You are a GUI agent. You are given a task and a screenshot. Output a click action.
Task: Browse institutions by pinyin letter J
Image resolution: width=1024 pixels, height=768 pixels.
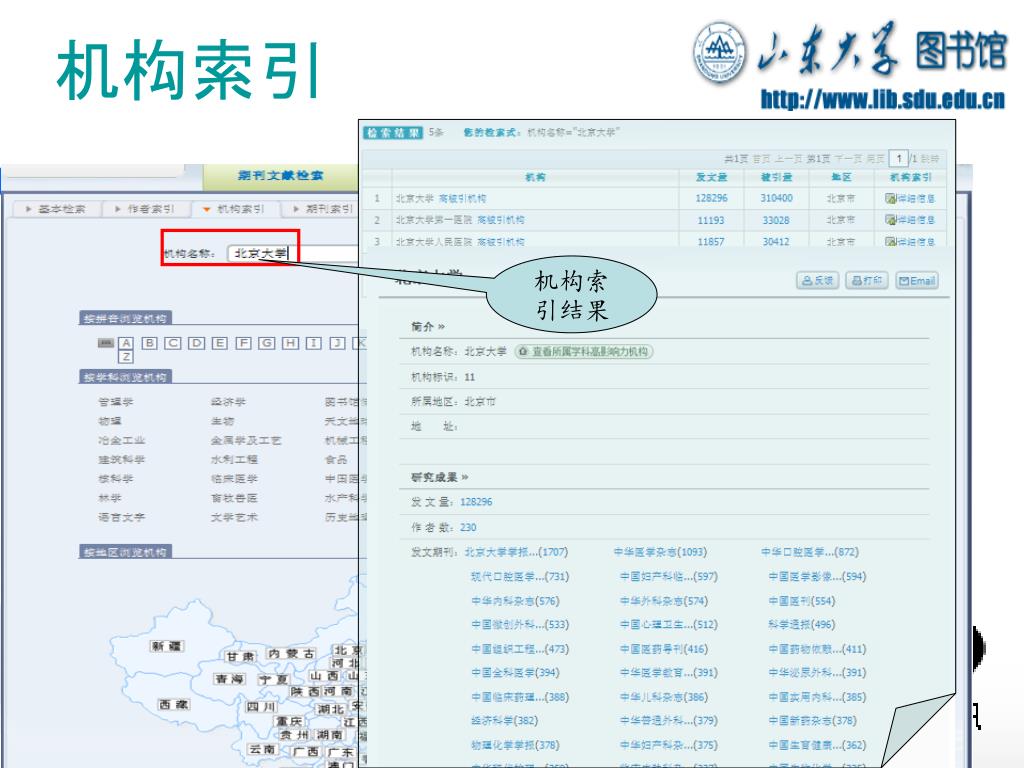coord(338,343)
